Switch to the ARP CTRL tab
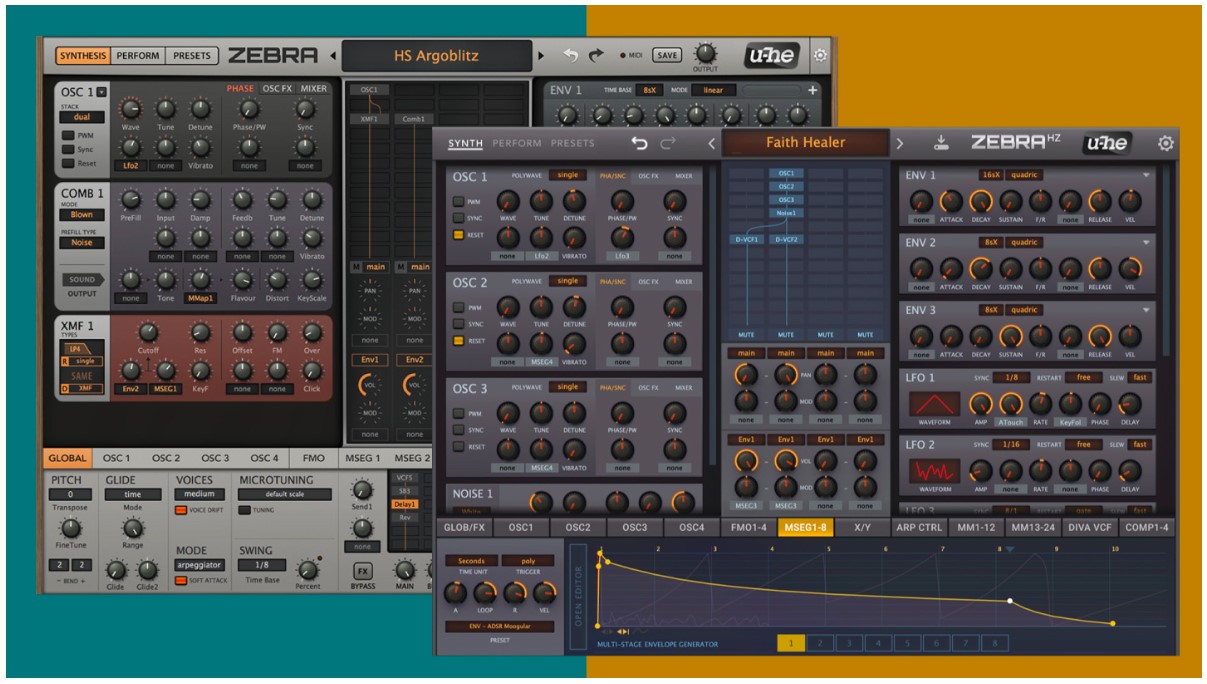 pyautogui.click(x=918, y=527)
